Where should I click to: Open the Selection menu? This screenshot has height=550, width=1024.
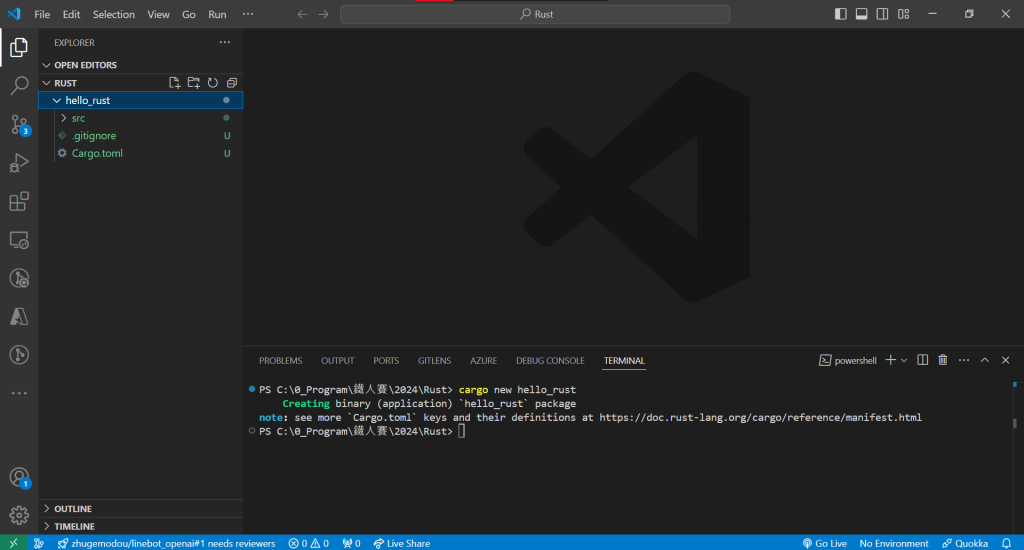tap(114, 14)
